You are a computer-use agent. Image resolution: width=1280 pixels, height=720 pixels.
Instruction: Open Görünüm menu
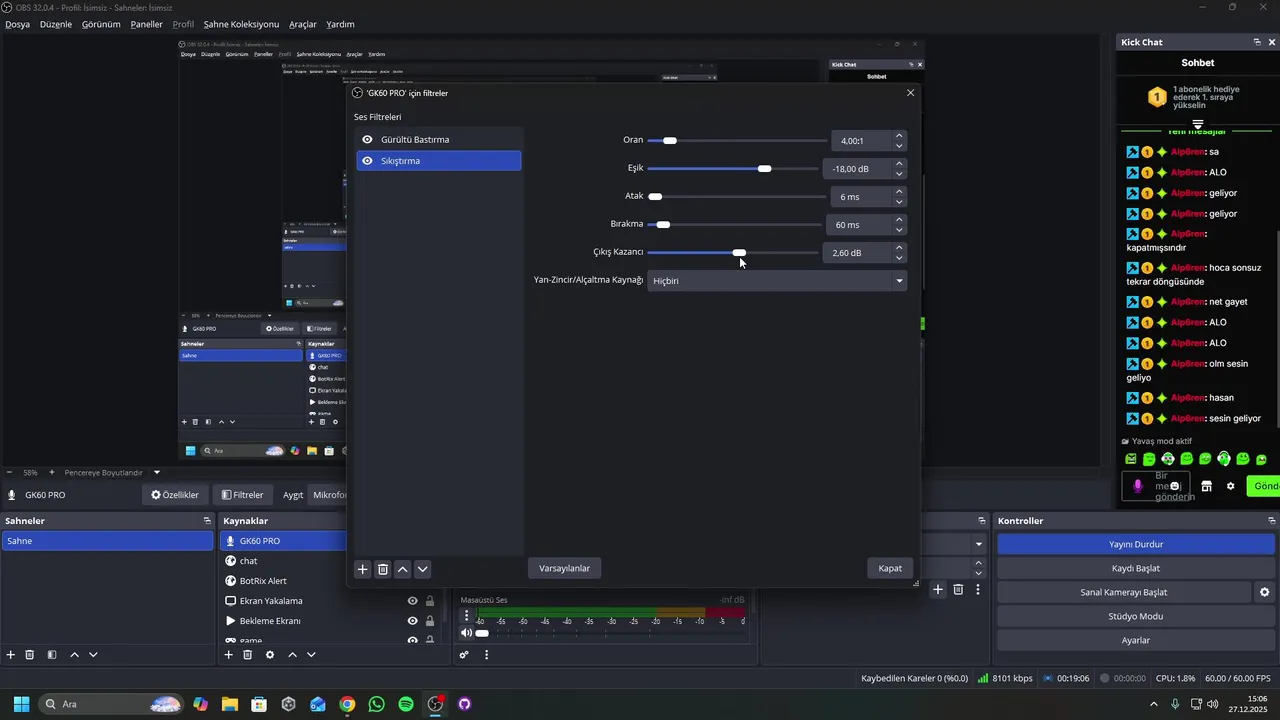101,24
